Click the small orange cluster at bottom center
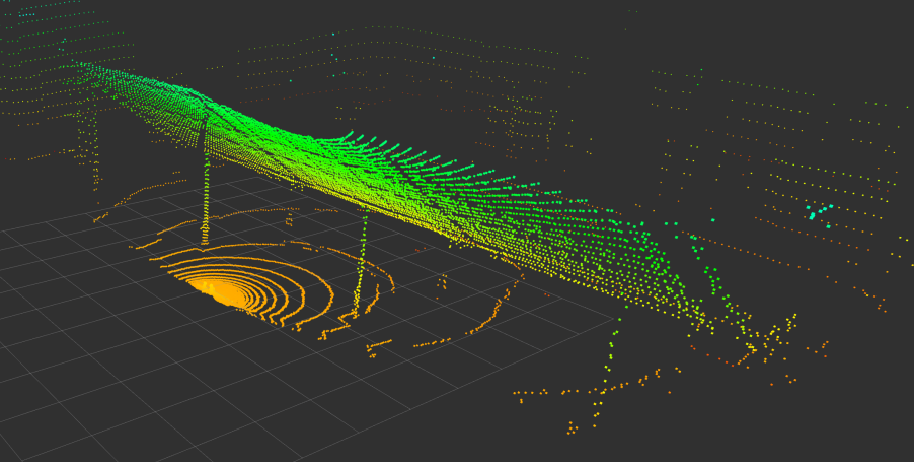Screen dimensions: 915x462 [572, 428]
